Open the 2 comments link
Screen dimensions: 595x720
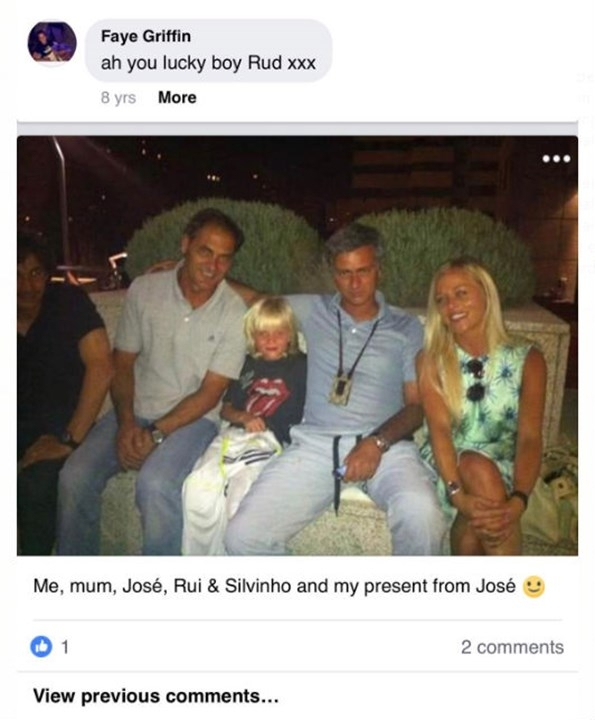(512, 647)
